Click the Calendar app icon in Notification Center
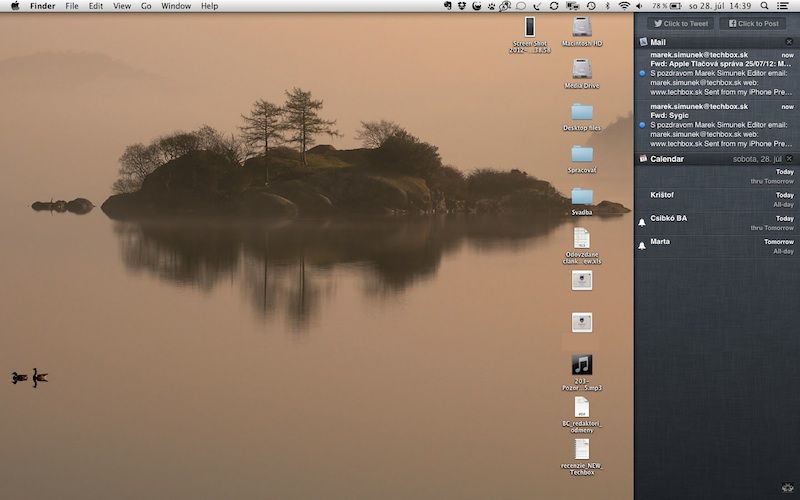This screenshot has width=800, height=500. click(643, 159)
